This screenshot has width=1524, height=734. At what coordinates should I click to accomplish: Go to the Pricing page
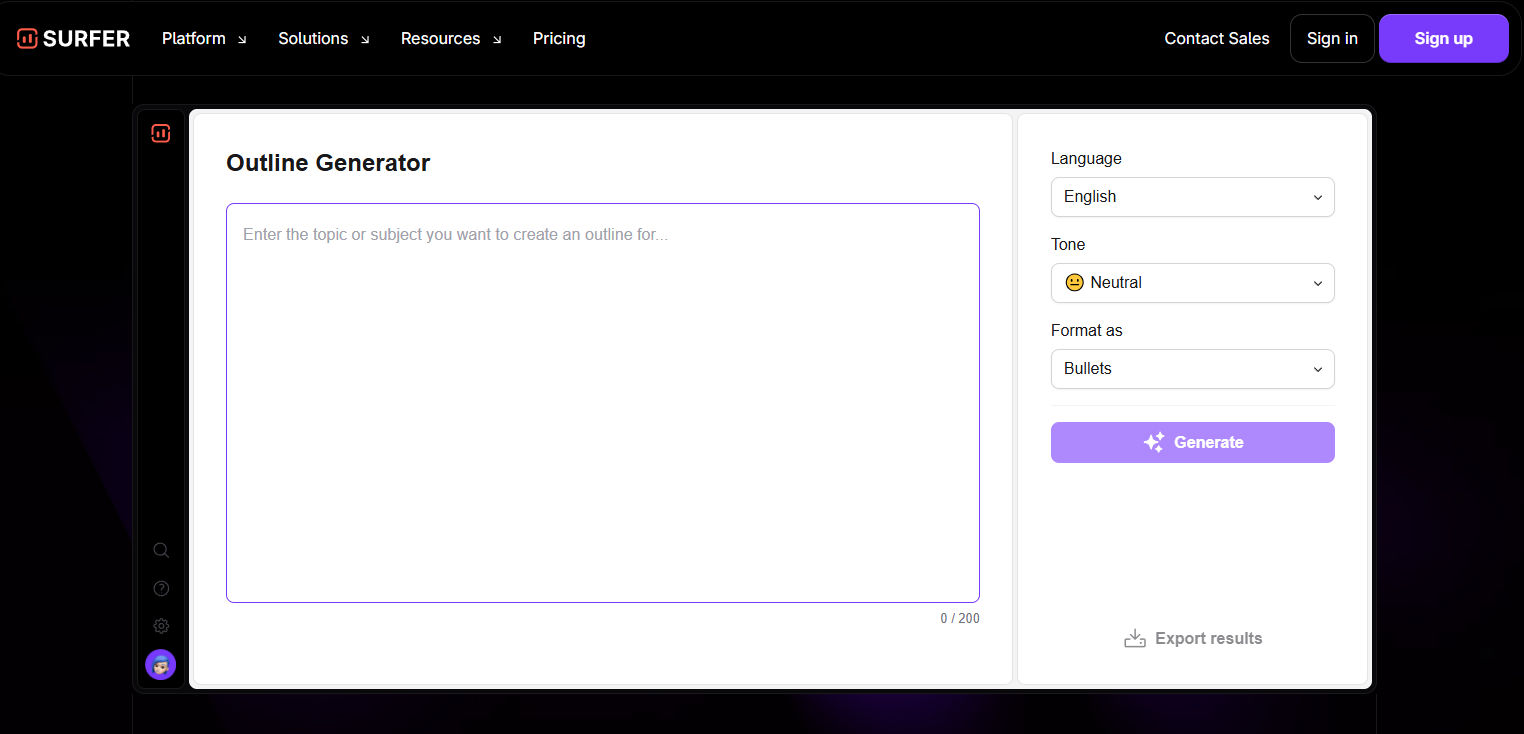pyautogui.click(x=559, y=38)
